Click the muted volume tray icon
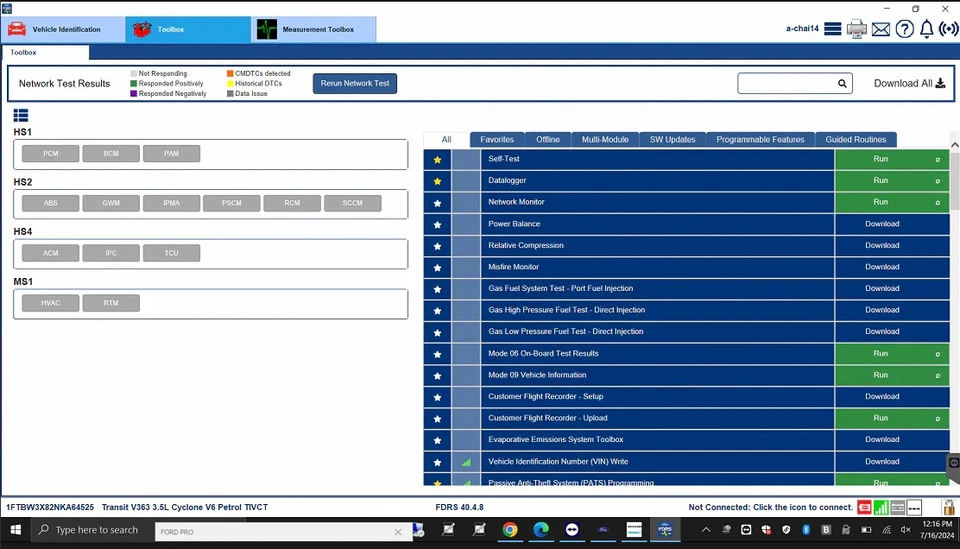 click(x=906, y=530)
